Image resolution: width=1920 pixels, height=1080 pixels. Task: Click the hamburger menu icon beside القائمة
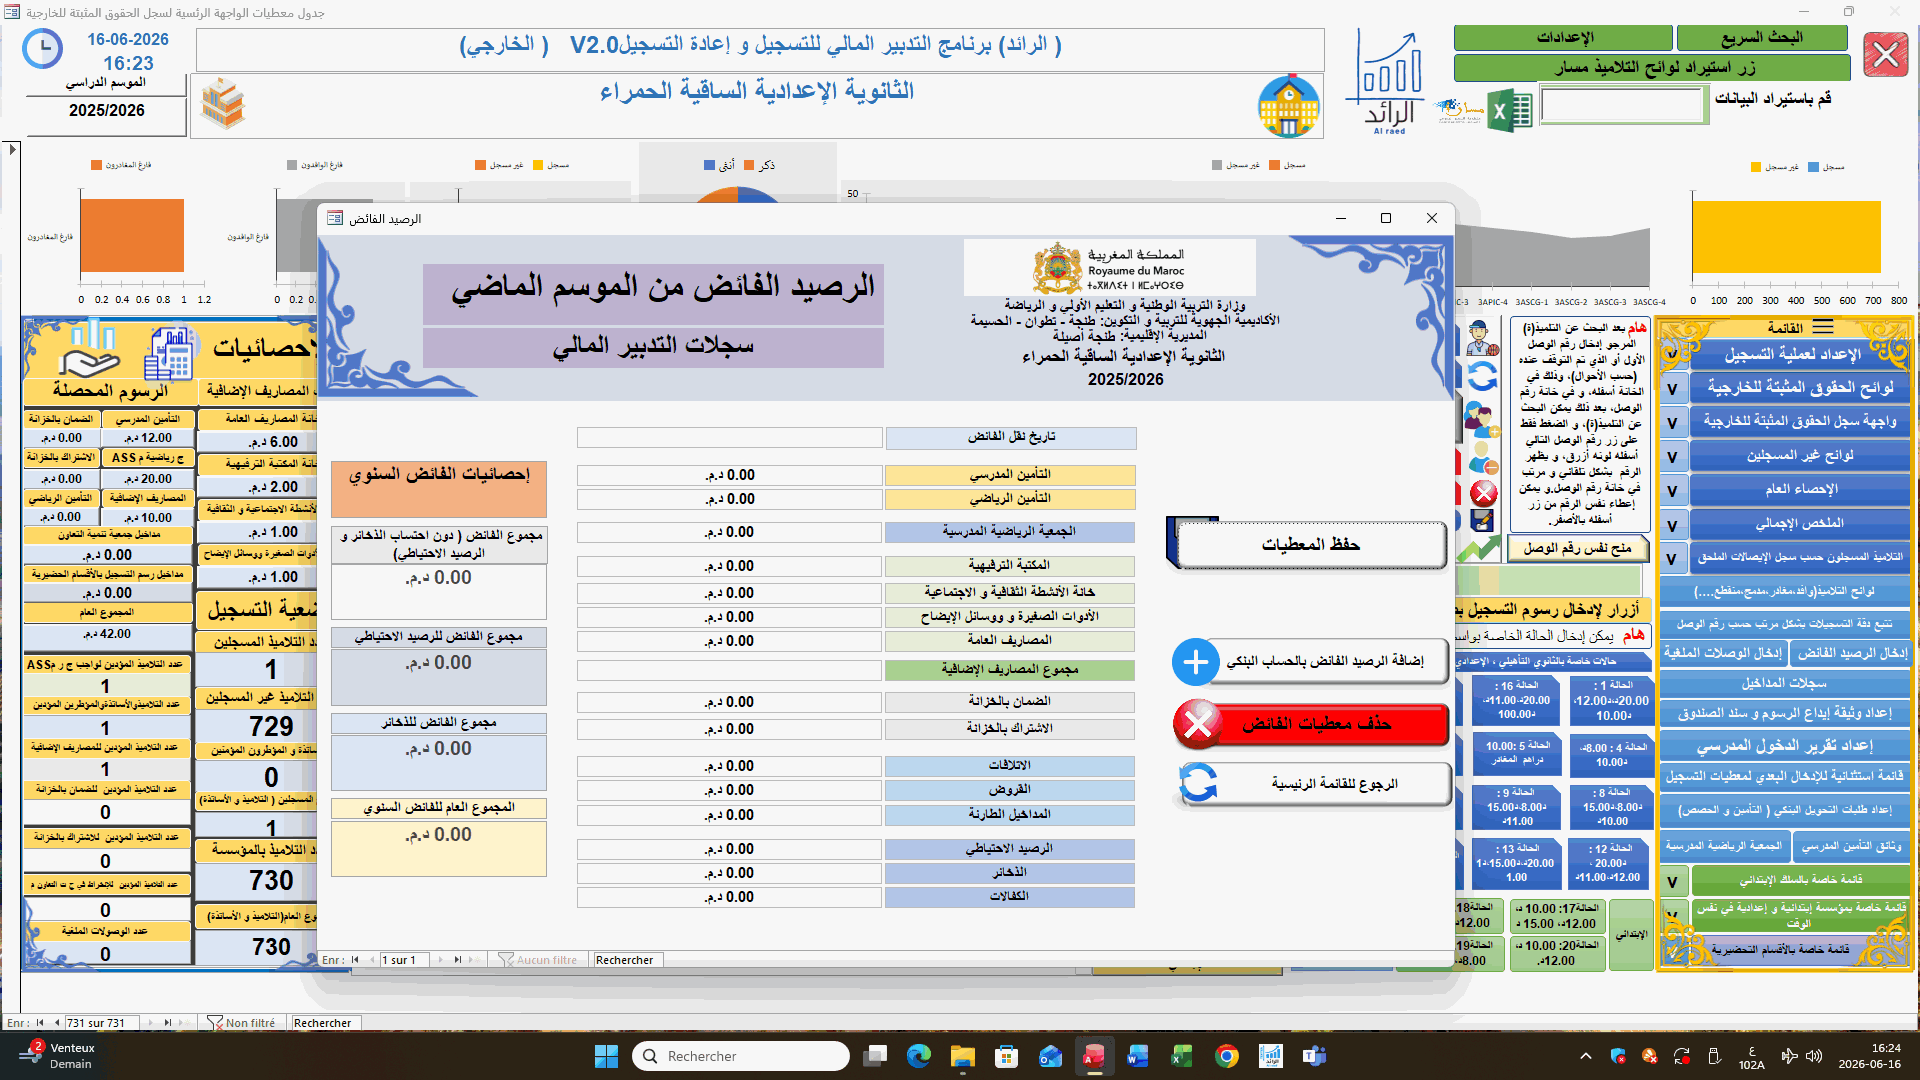click(x=1823, y=328)
